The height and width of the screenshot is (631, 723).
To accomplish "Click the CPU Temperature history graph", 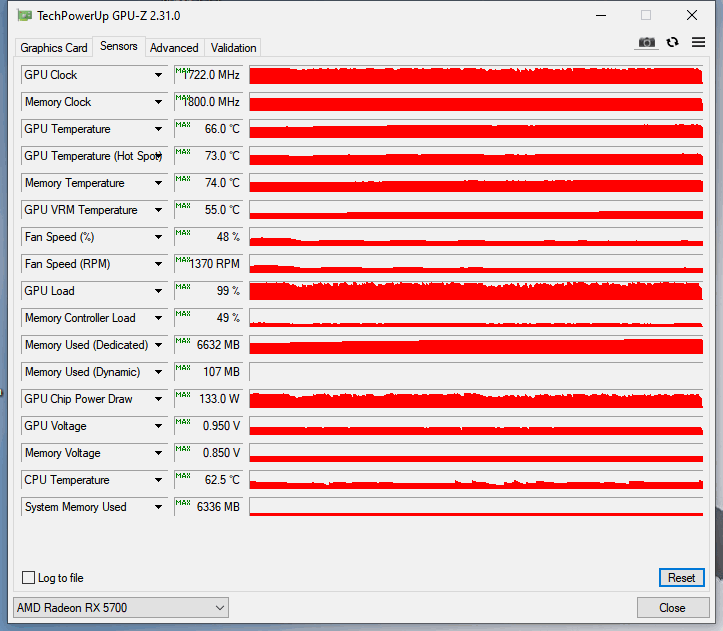I will (x=476, y=480).
